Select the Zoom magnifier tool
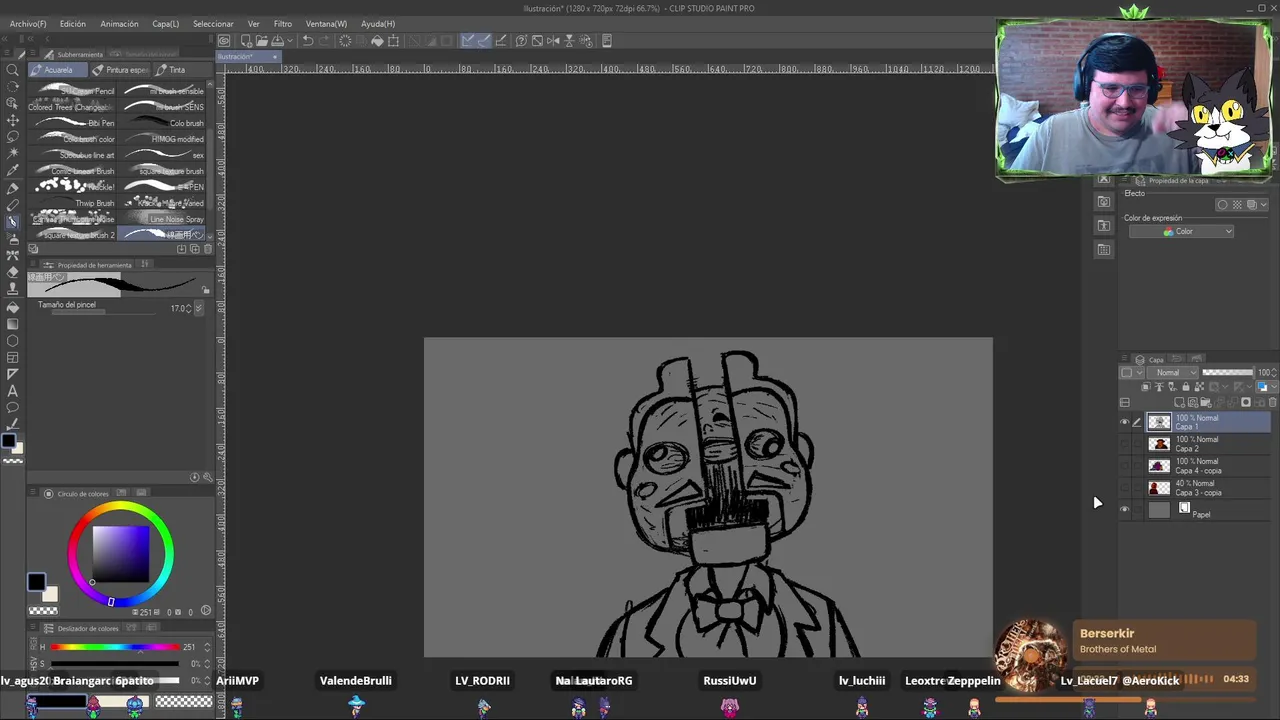The height and width of the screenshot is (720, 1280). [x=13, y=69]
